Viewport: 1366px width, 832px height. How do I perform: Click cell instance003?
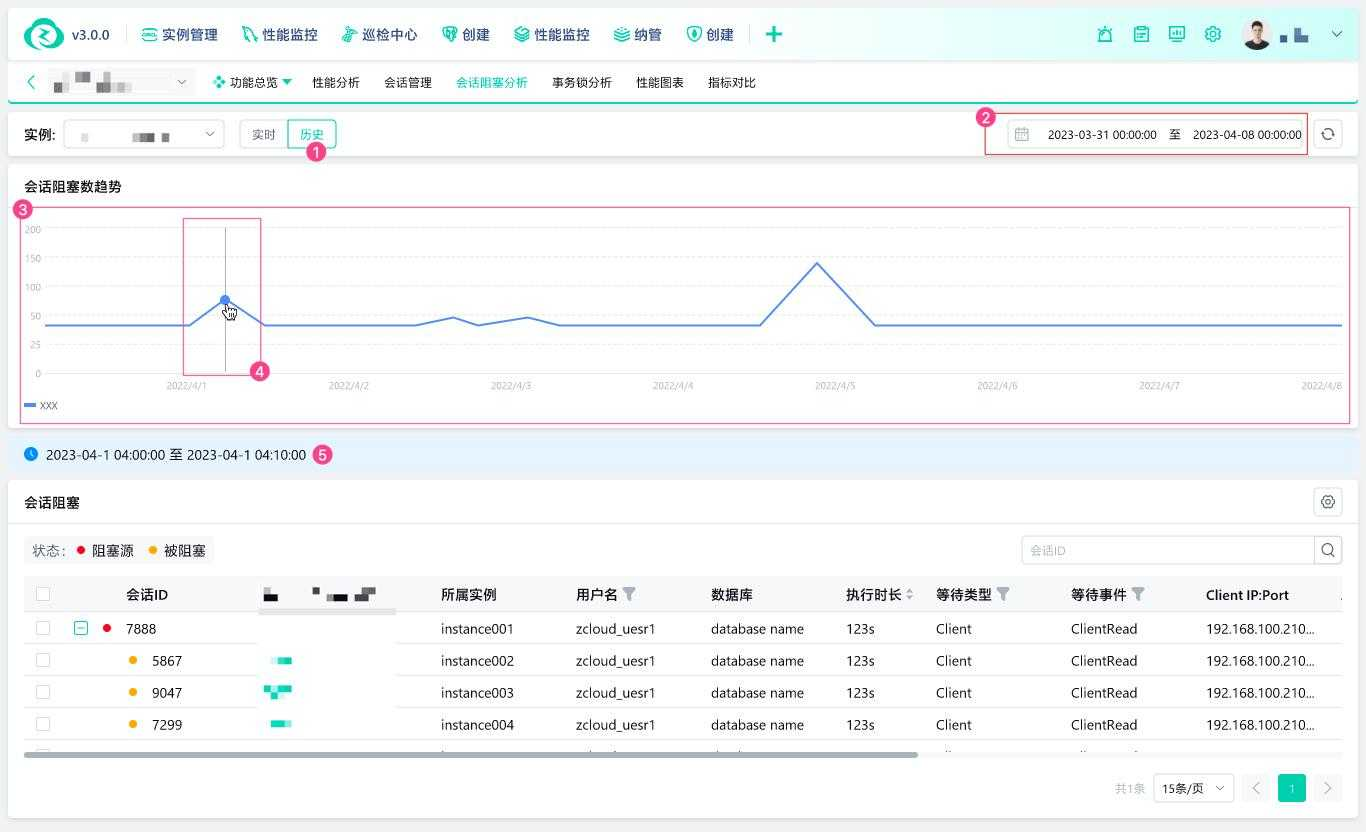(477, 693)
